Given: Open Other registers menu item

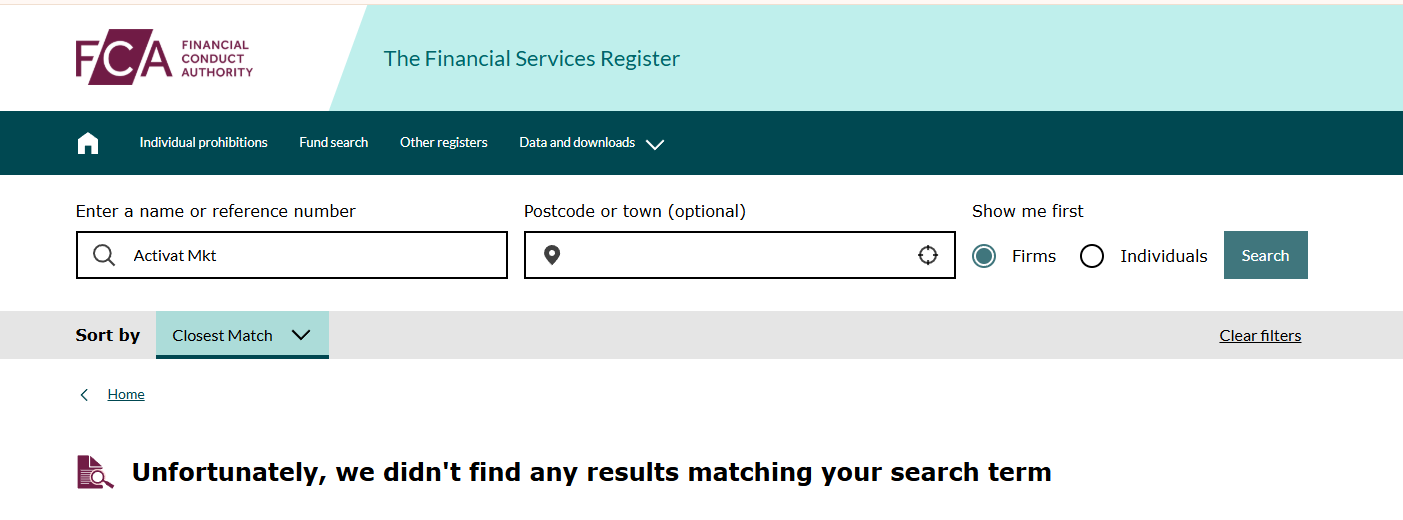Looking at the screenshot, I should tap(443, 143).
